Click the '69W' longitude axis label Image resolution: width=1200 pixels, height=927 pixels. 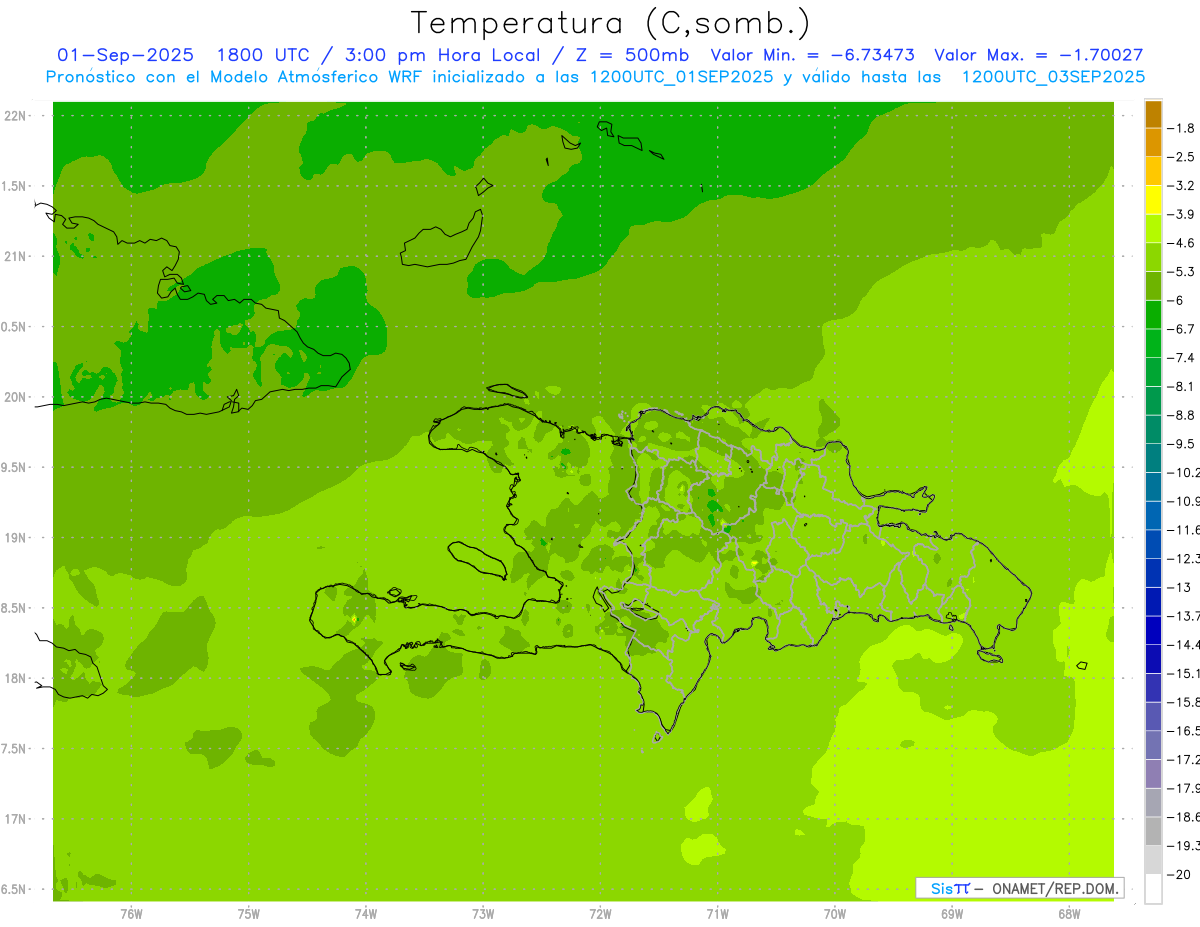pos(951,913)
